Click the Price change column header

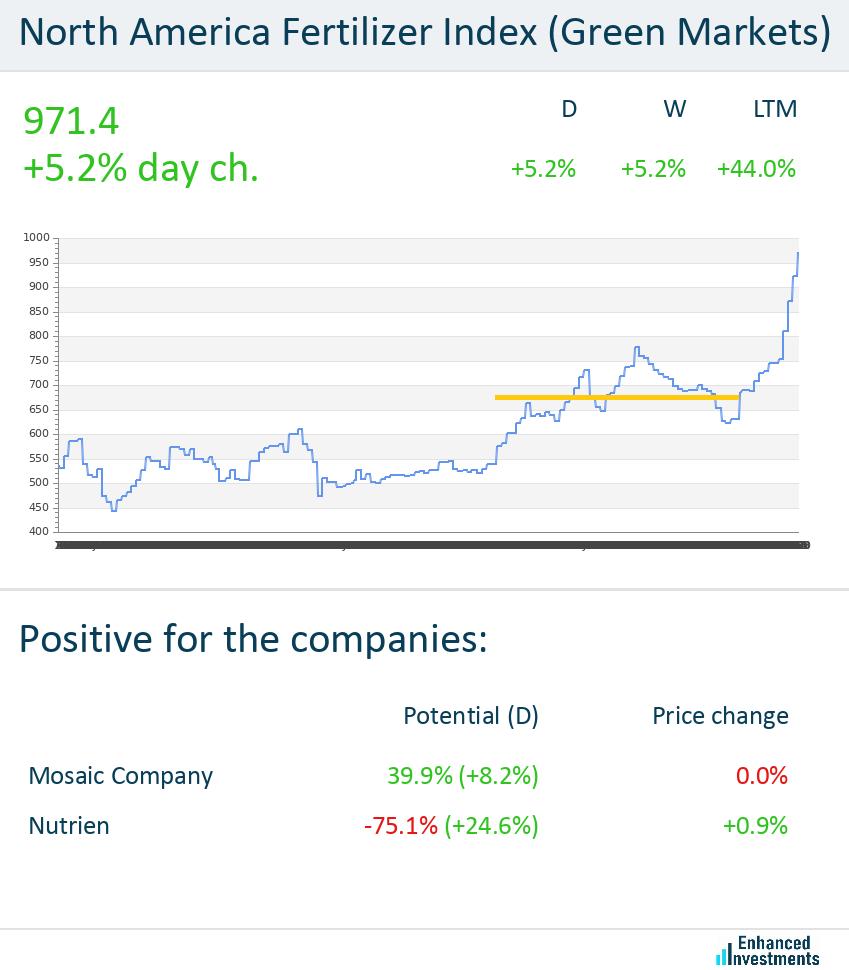pos(720,716)
